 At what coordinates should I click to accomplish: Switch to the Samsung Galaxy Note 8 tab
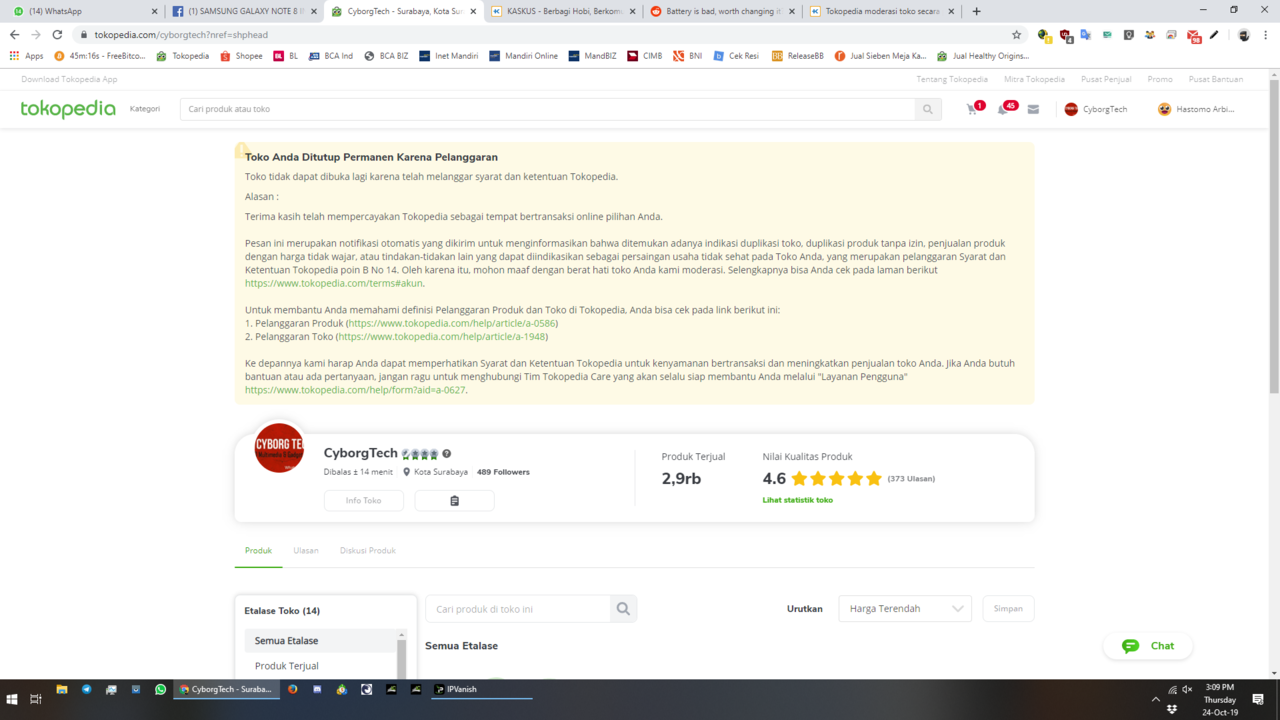(x=243, y=11)
